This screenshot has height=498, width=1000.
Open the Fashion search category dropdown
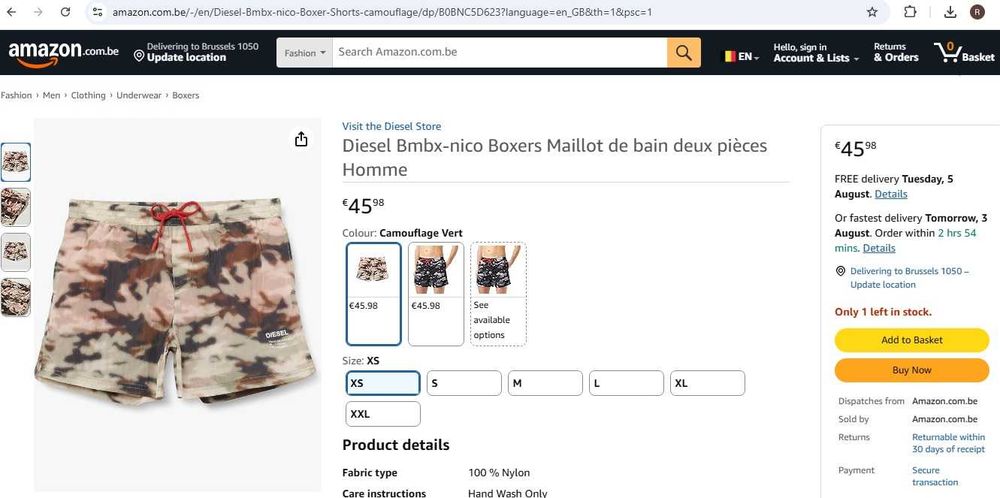304,53
